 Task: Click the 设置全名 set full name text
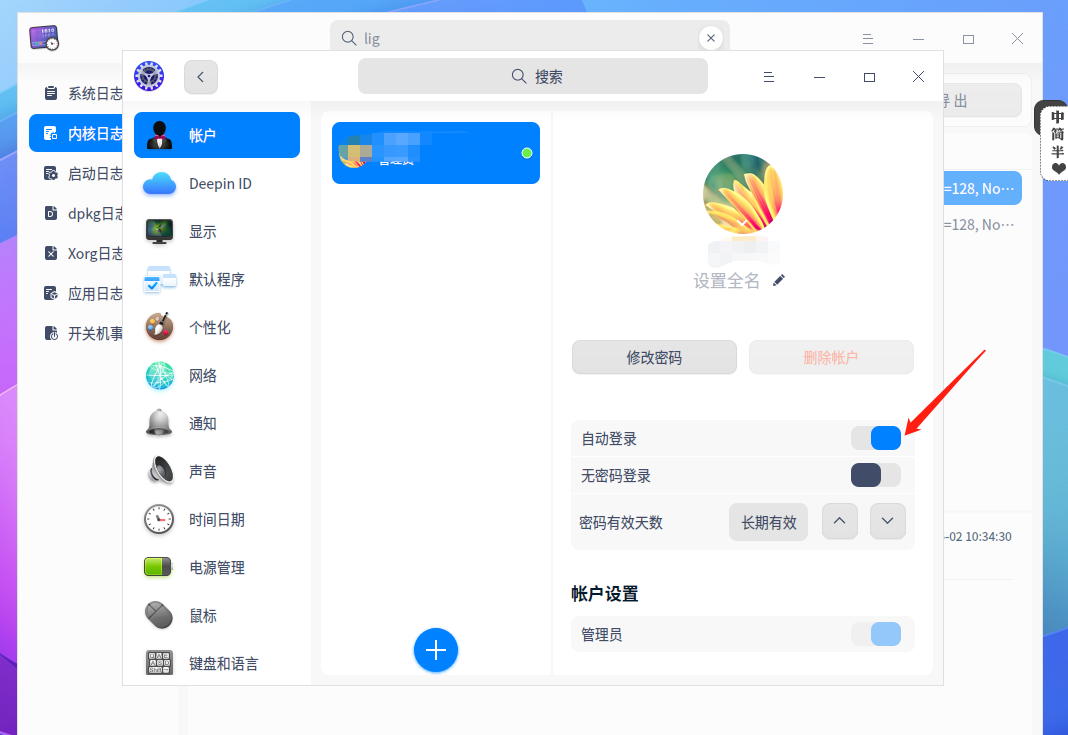pyautogui.click(x=726, y=281)
